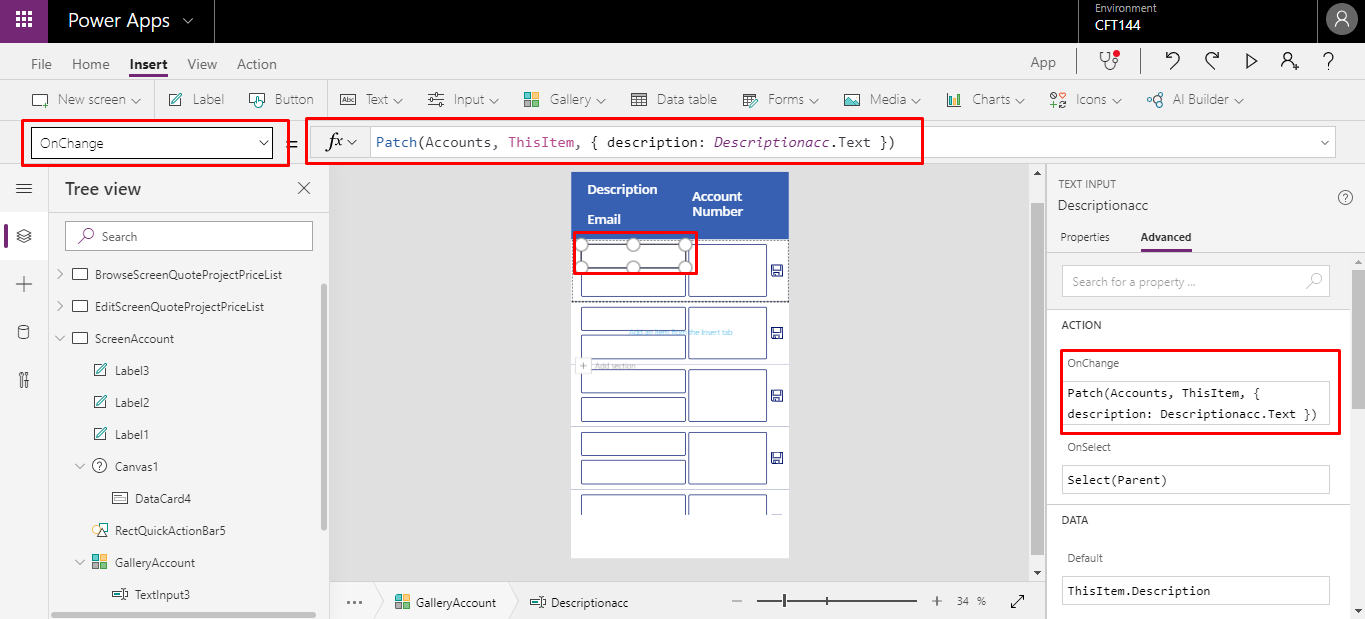Insert a Label control
This screenshot has height=619, width=1365.
(x=196, y=100)
